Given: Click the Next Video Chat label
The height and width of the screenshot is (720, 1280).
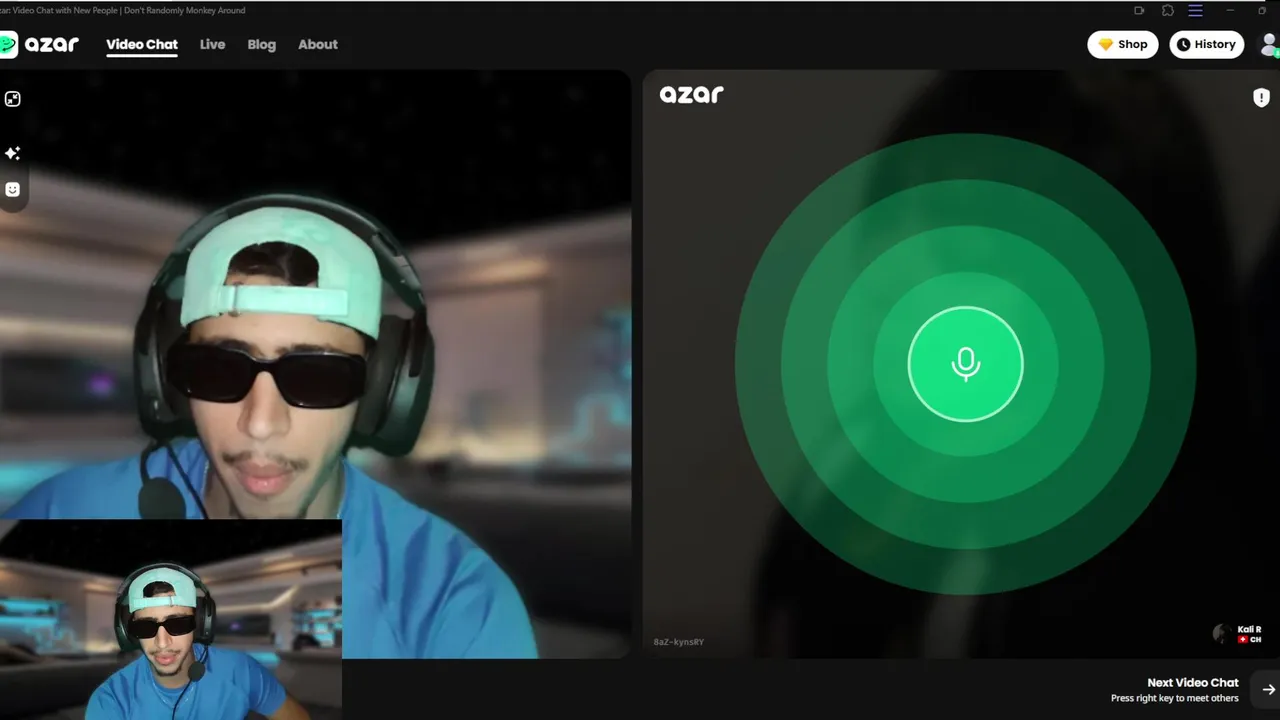Looking at the screenshot, I should click(x=1193, y=682).
